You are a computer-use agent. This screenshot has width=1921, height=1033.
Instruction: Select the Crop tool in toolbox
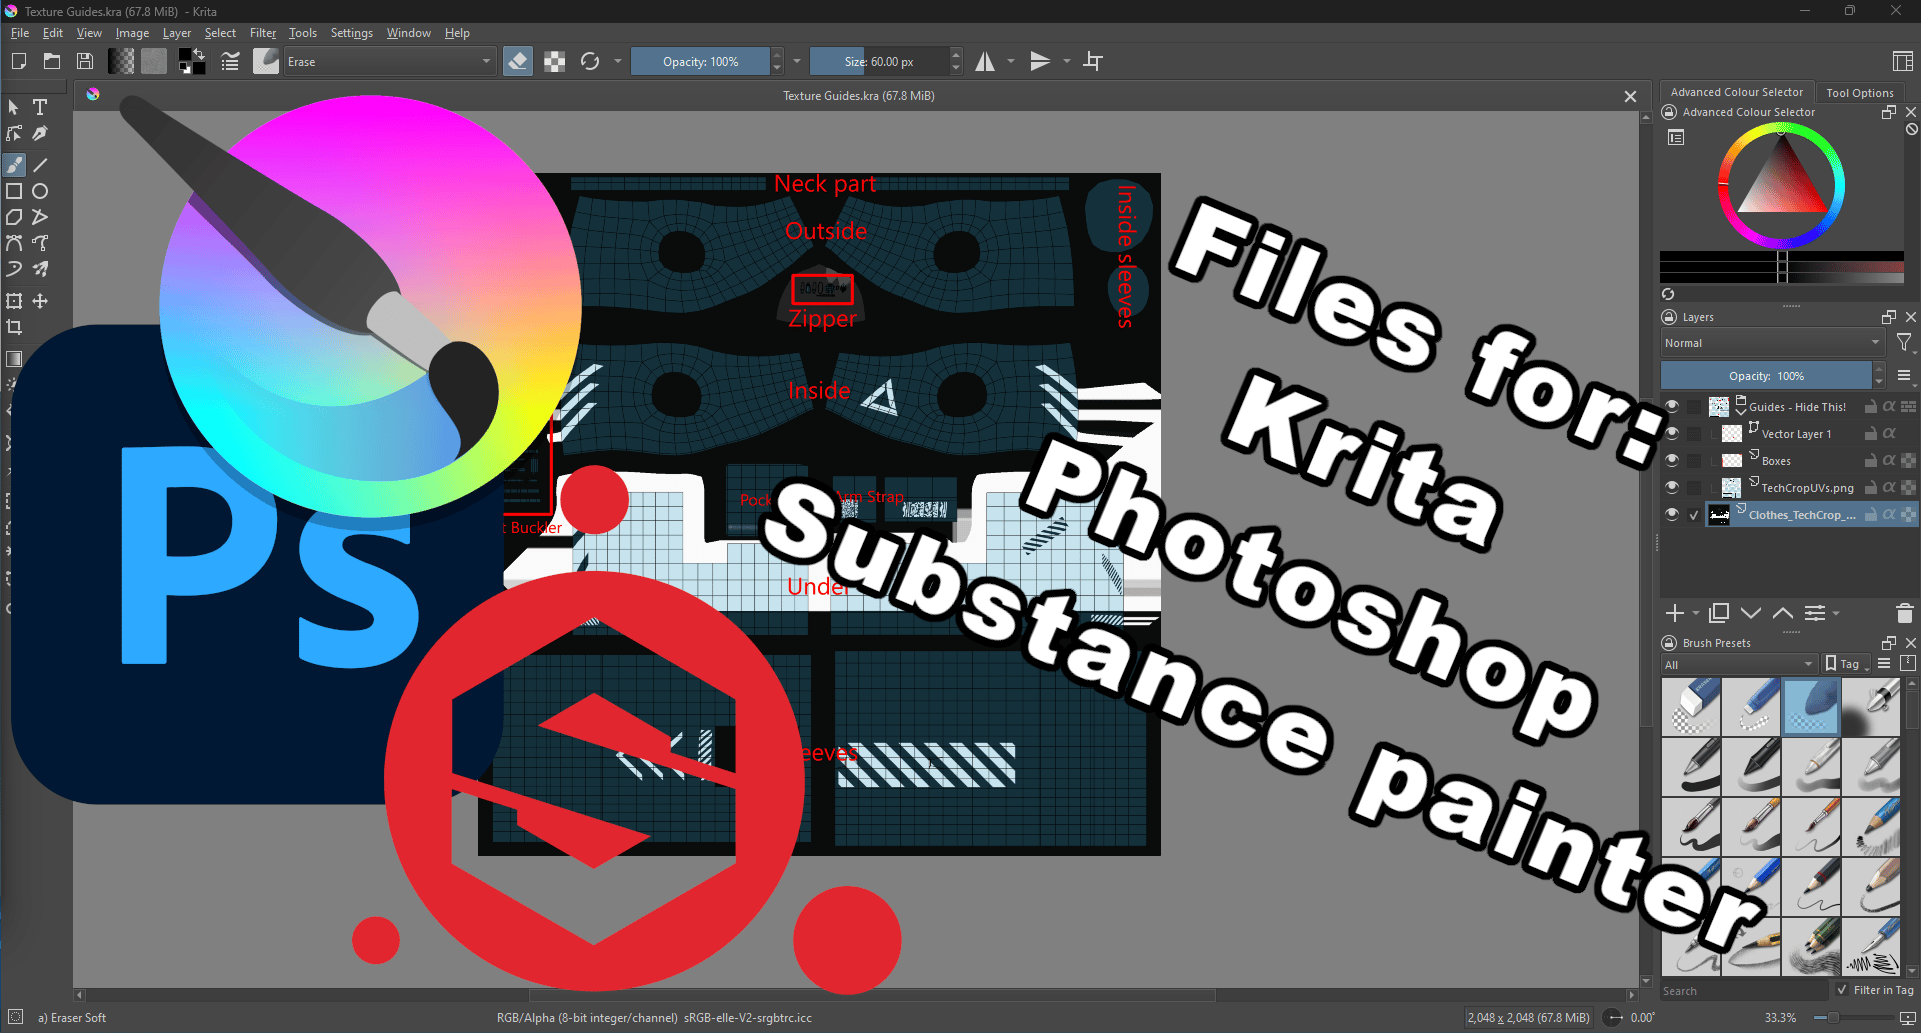pos(14,327)
